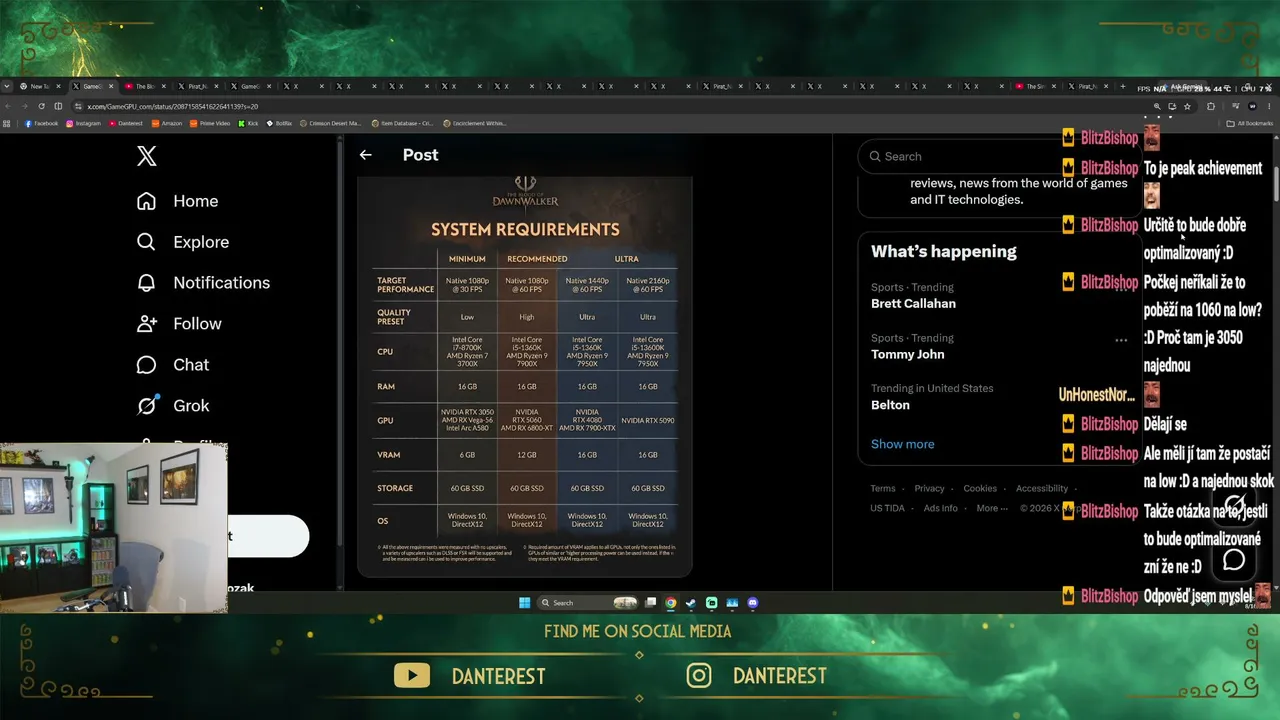
Task: Open the Instagram bookmark
Action: 83,123
